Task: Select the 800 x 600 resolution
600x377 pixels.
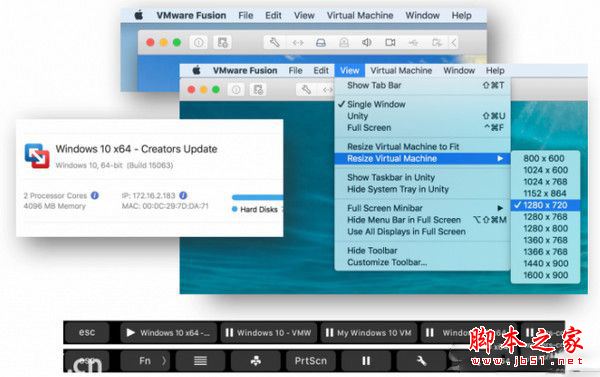Action: pyautogui.click(x=545, y=158)
